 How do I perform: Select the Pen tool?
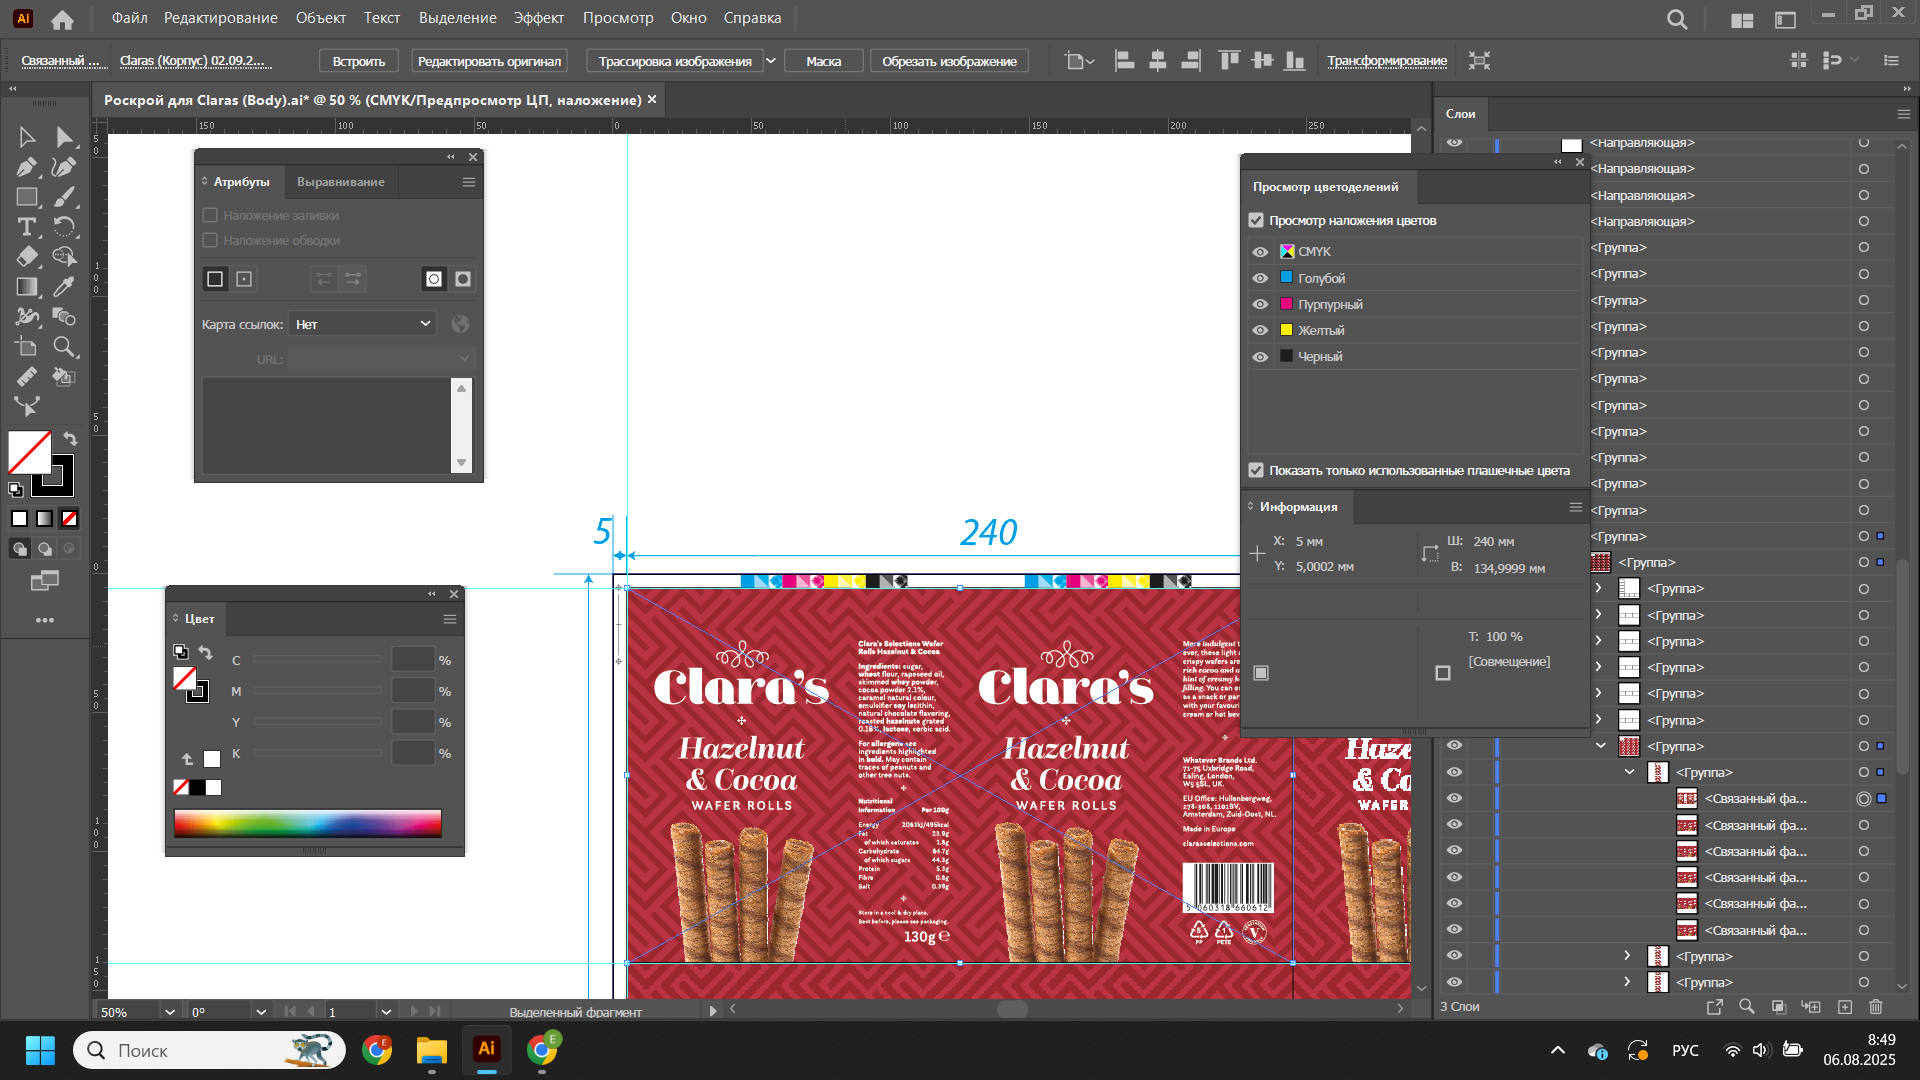(27, 167)
